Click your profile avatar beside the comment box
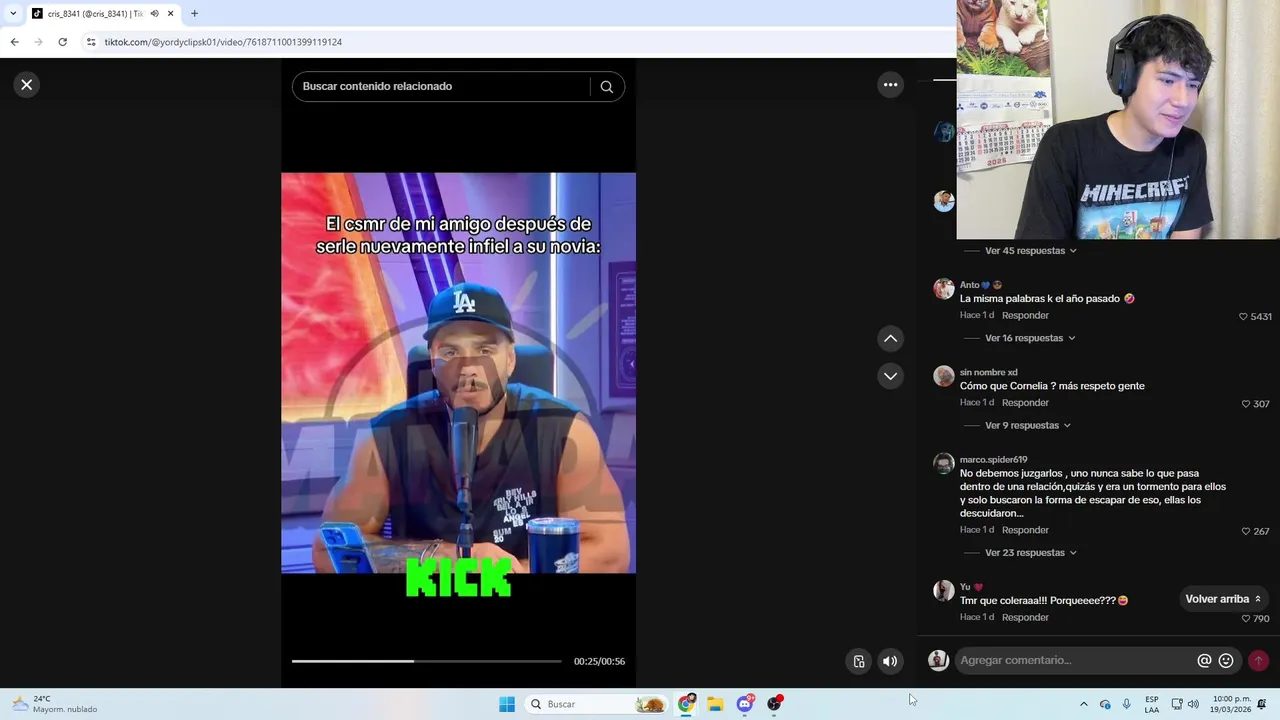 pyautogui.click(x=938, y=660)
